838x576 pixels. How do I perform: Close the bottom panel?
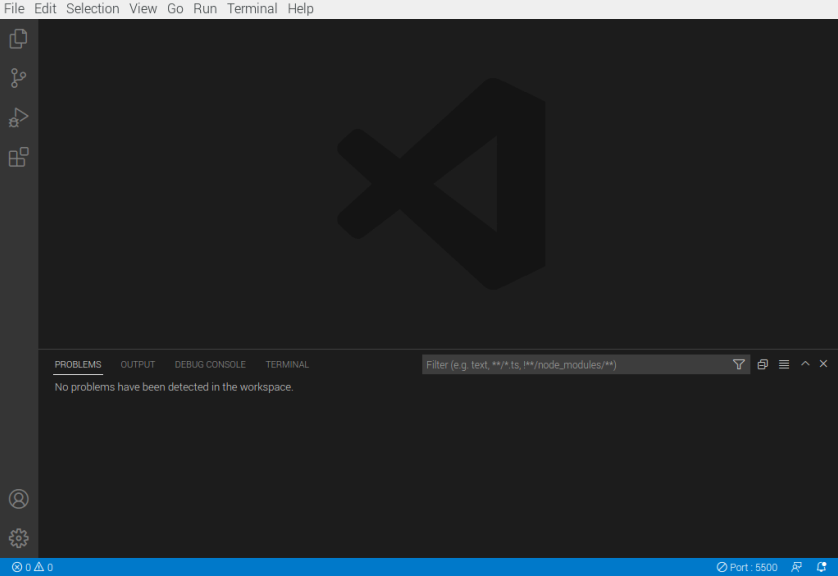pos(824,364)
